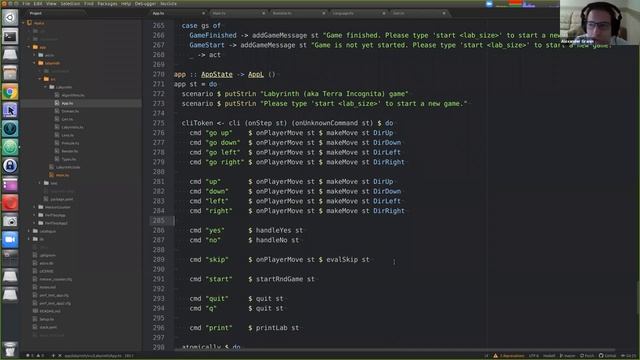640x360 pixels.
Task: Open LICENSE file in the tree
Action: point(46,271)
